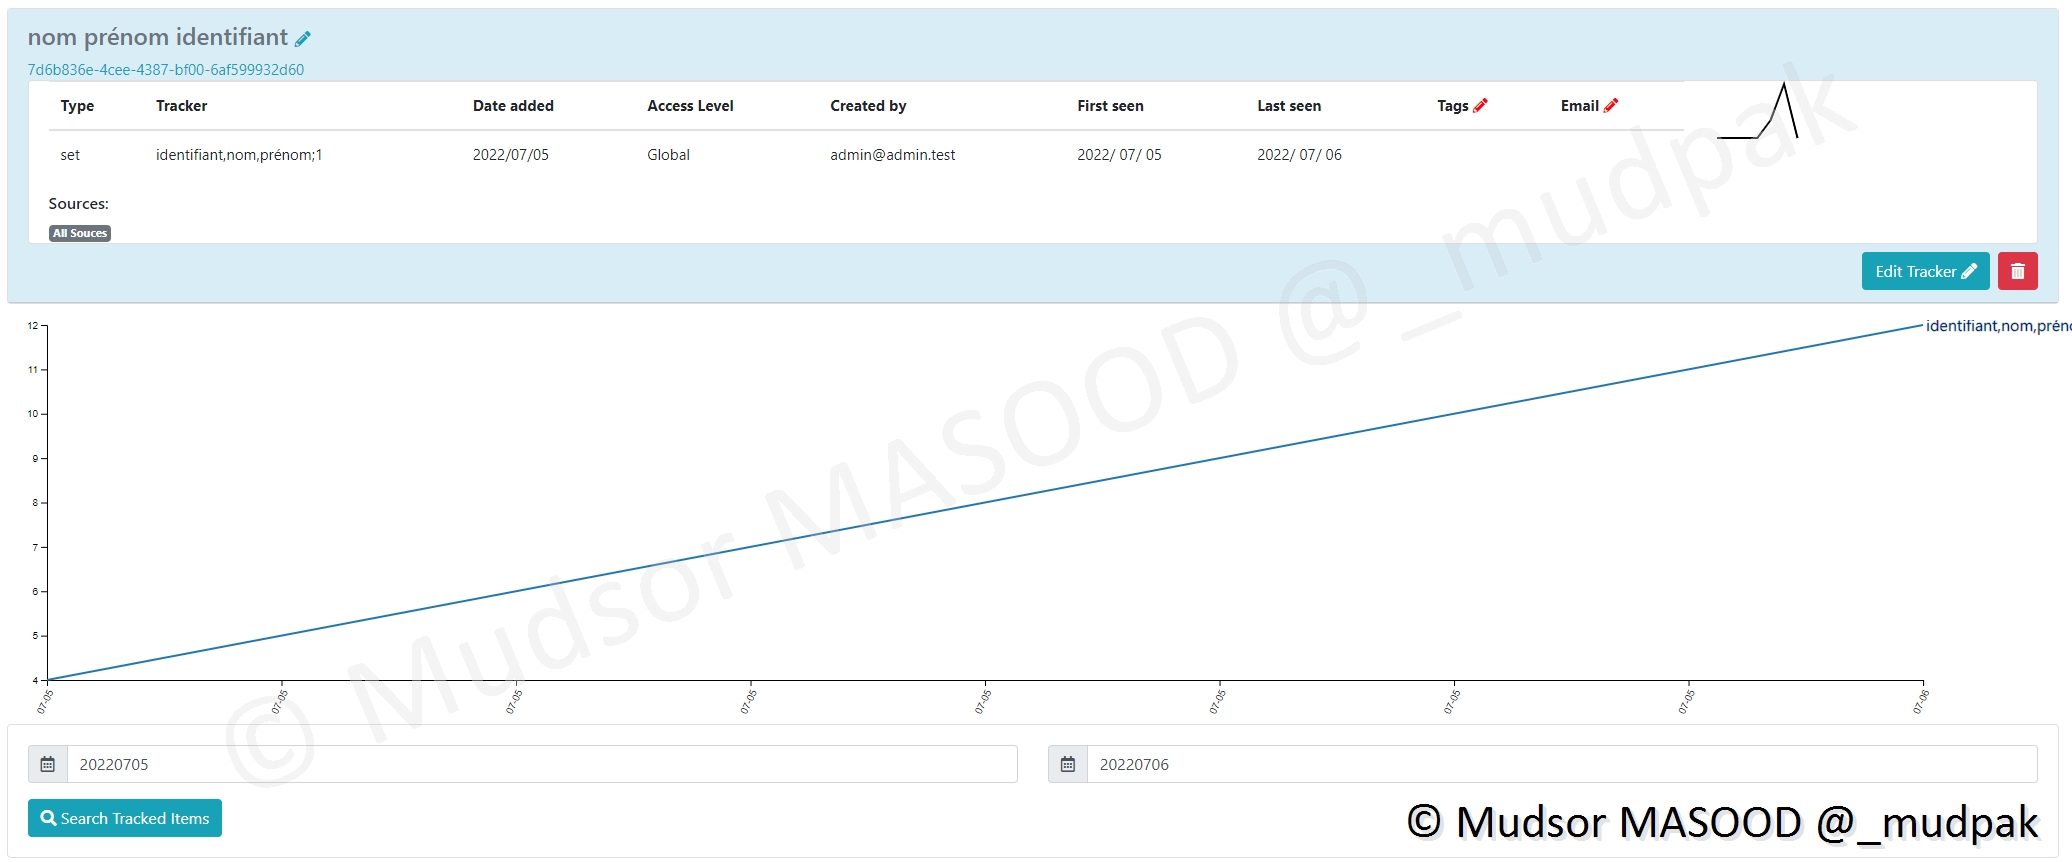Click the Search Tracked Items button
Viewport: 2072px width, 862px height.
(x=125, y=818)
